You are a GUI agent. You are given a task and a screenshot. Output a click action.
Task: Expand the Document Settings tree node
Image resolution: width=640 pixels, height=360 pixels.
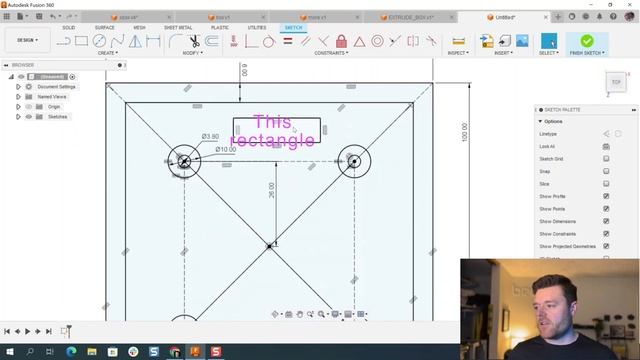pyautogui.click(x=18, y=87)
